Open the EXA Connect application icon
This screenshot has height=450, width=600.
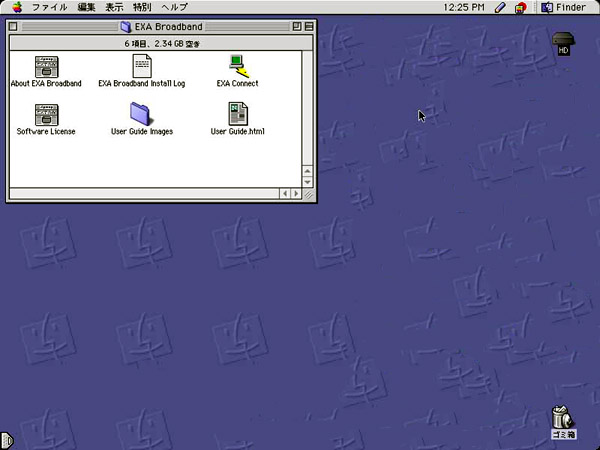[x=237, y=66]
